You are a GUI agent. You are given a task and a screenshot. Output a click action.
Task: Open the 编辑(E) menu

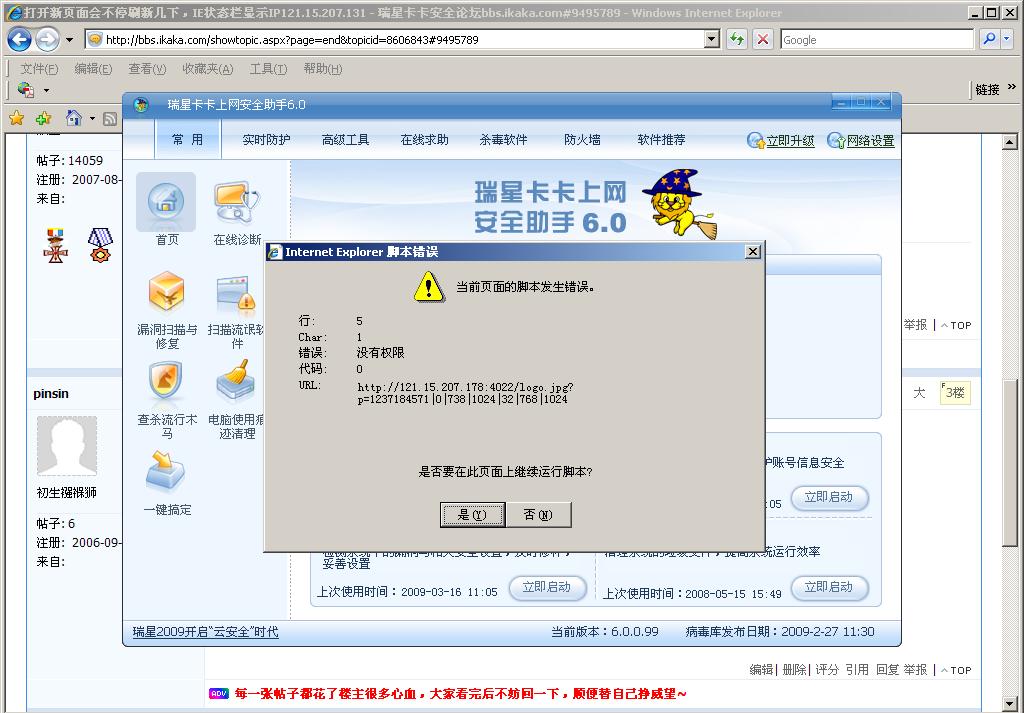tap(93, 69)
